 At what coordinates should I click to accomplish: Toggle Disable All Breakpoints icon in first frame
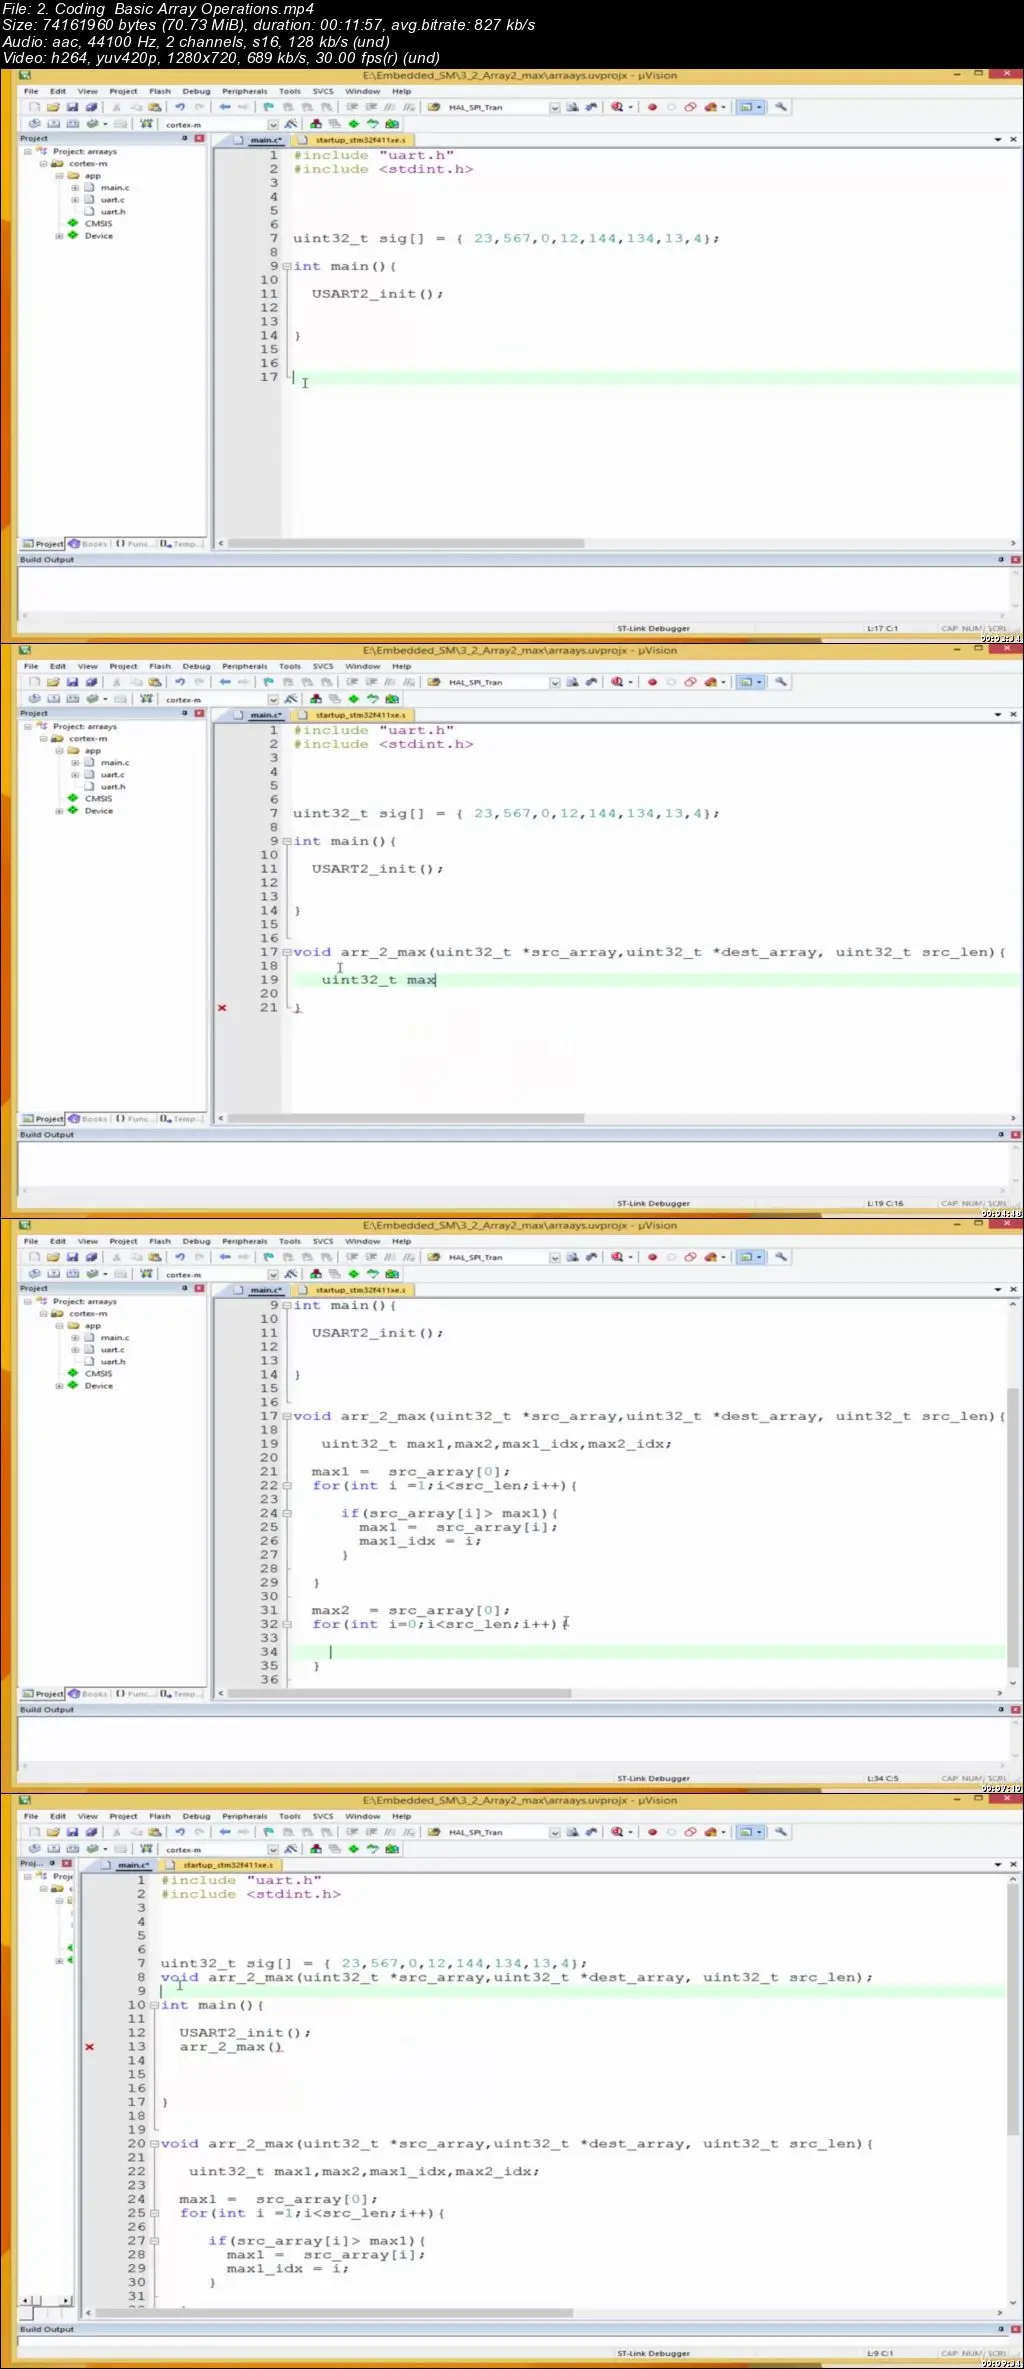point(690,107)
